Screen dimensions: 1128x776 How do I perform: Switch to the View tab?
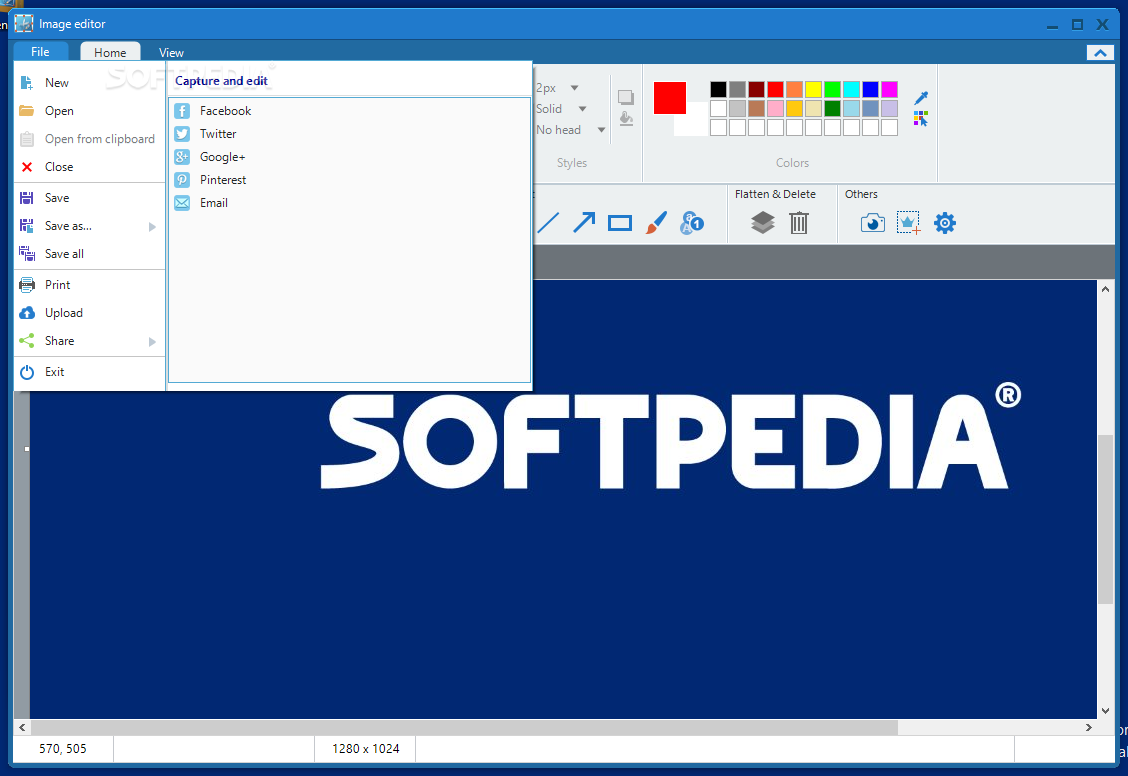[x=171, y=53]
